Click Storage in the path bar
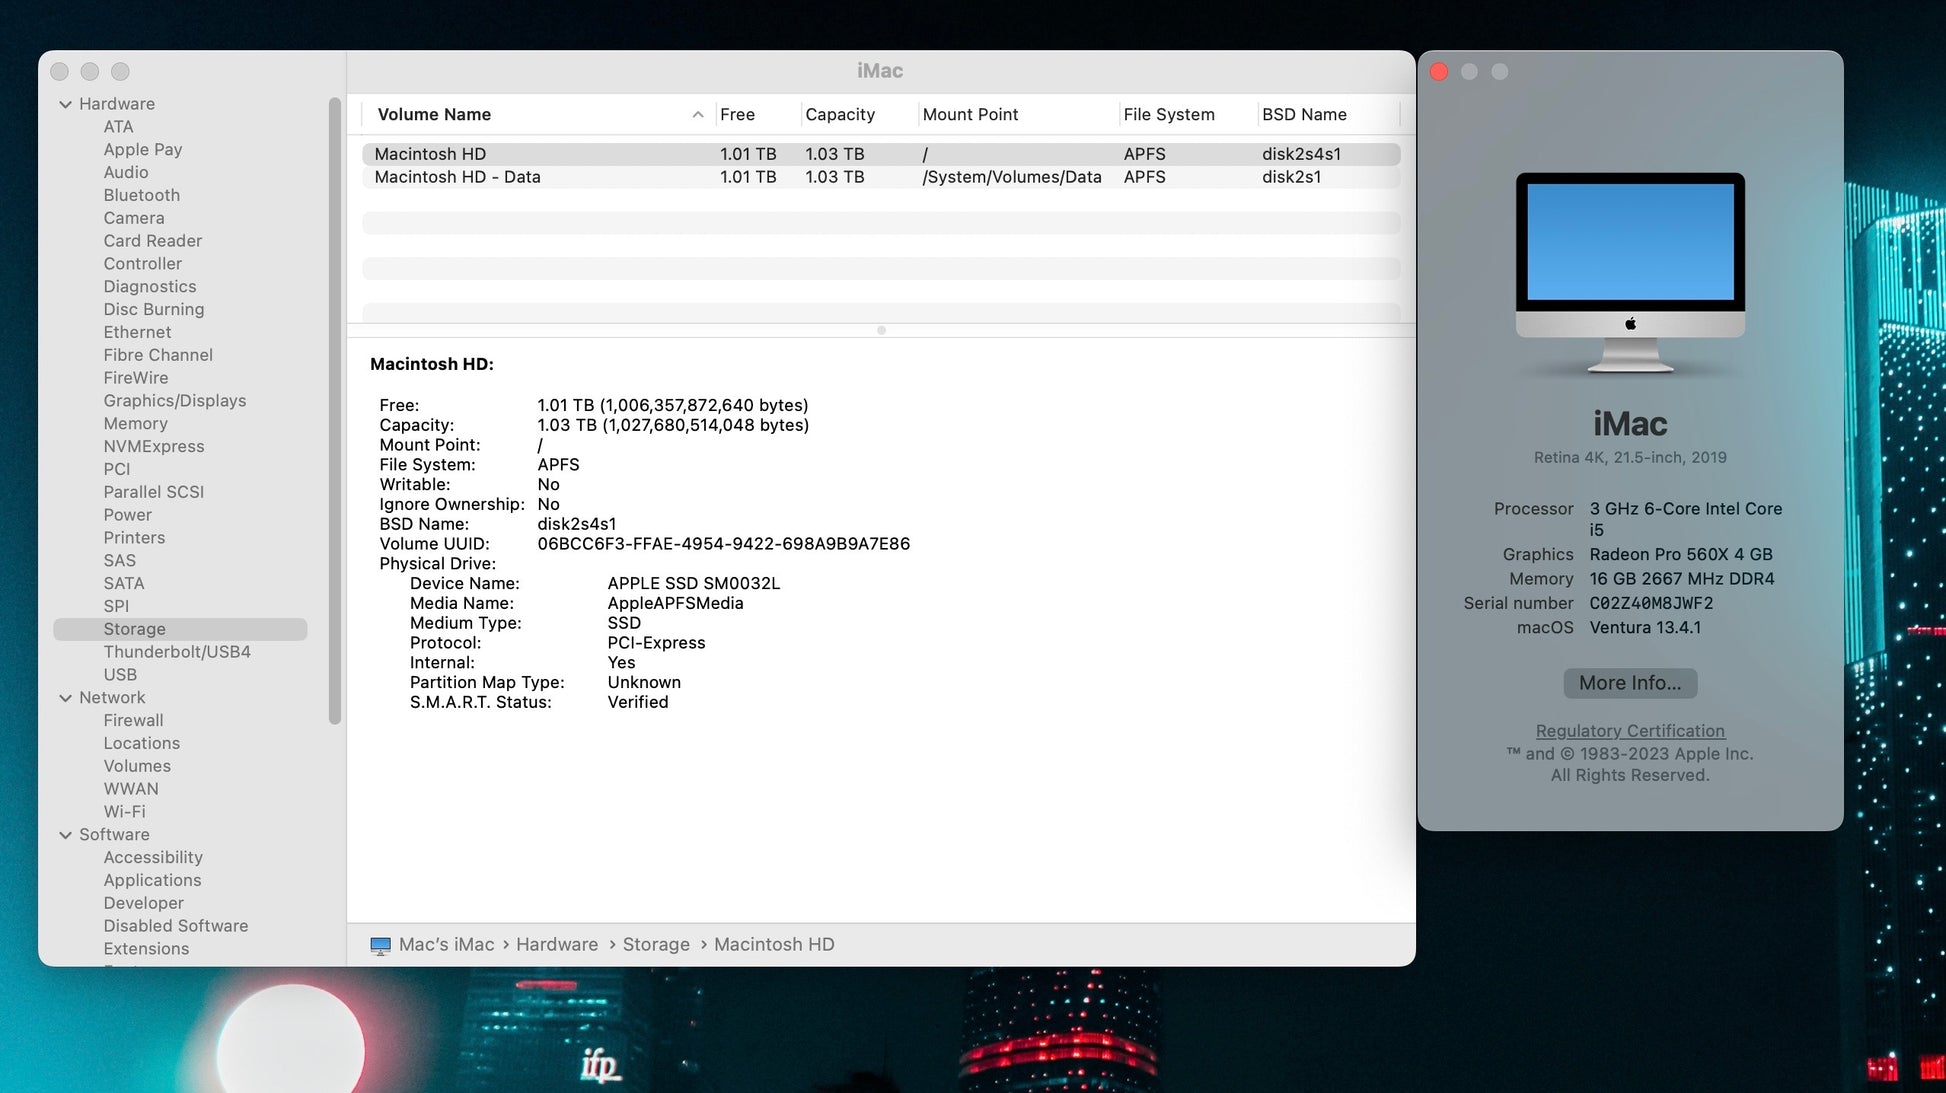1946x1093 pixels. click(656, 945)
